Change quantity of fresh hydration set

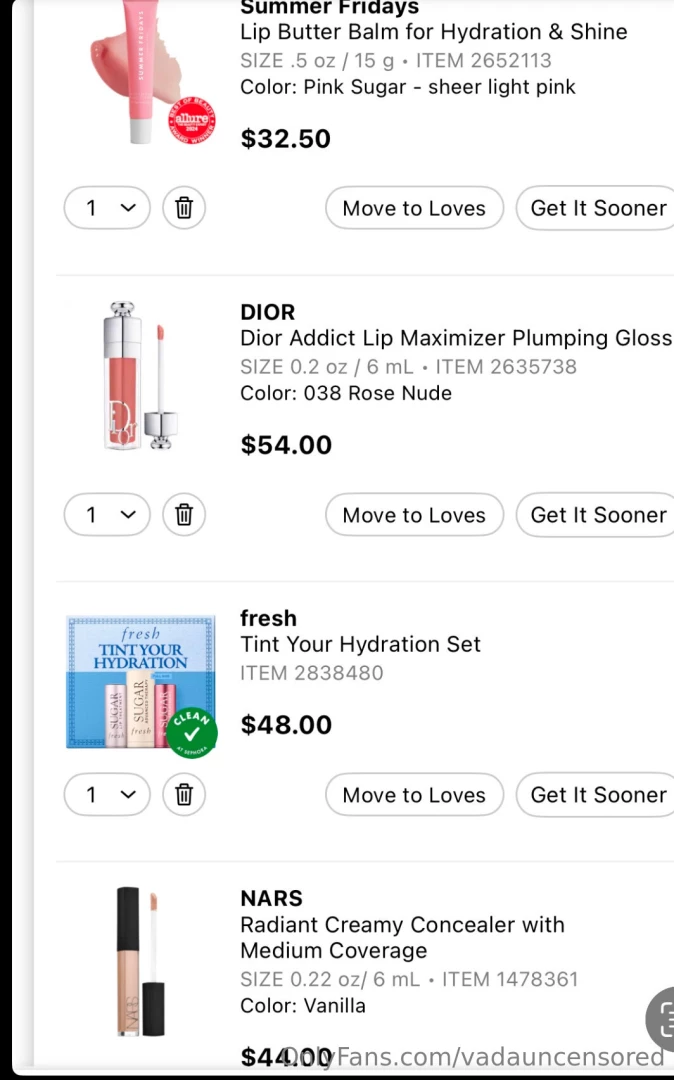coord(107,795)
